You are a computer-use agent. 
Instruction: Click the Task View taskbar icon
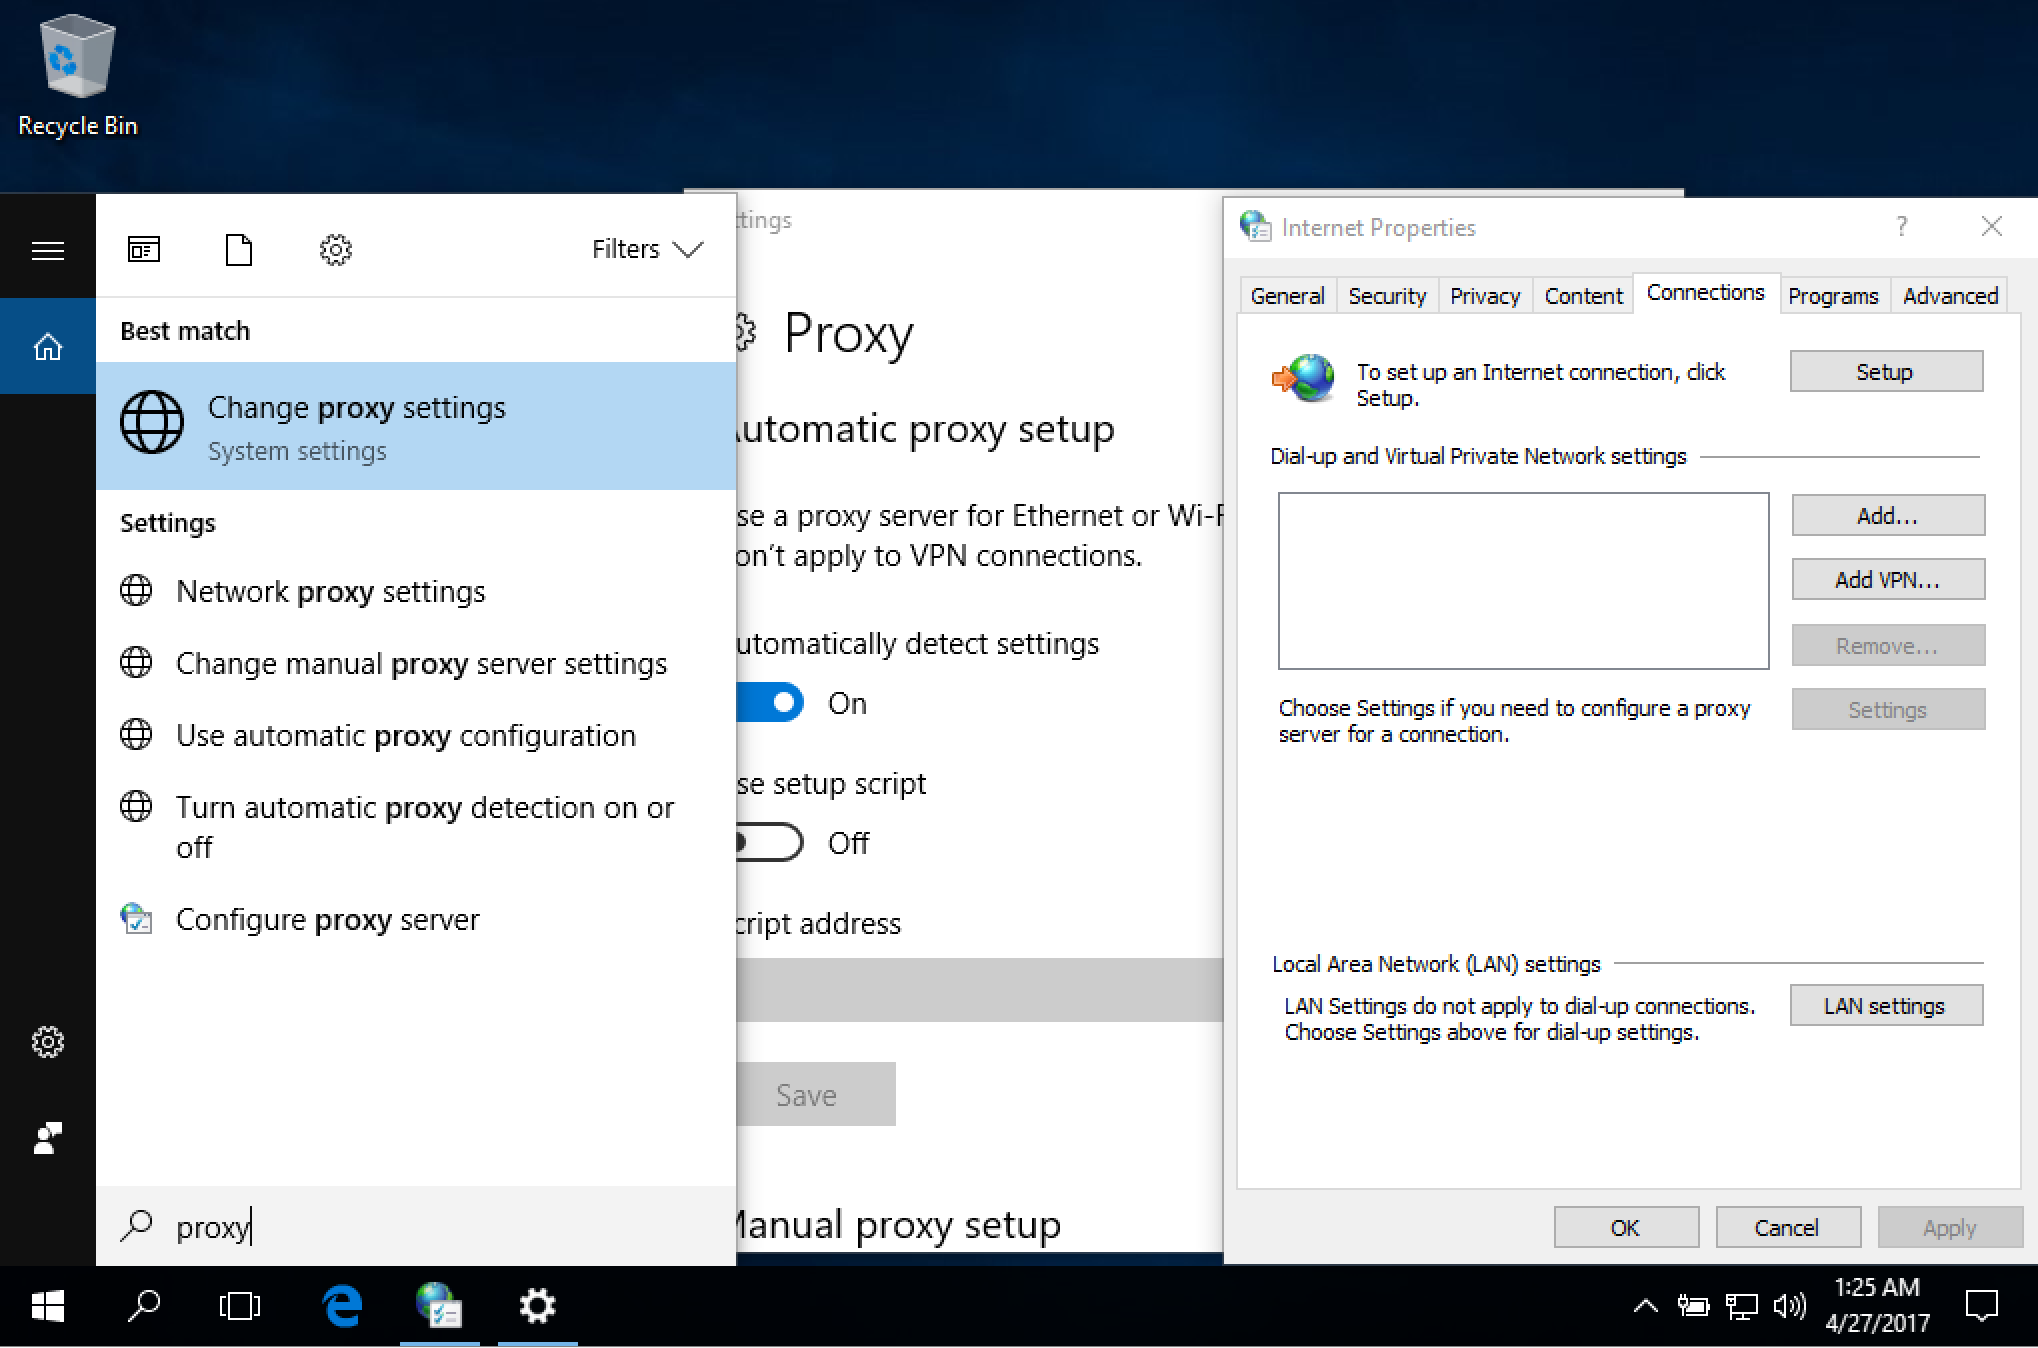pos(240,1306)
